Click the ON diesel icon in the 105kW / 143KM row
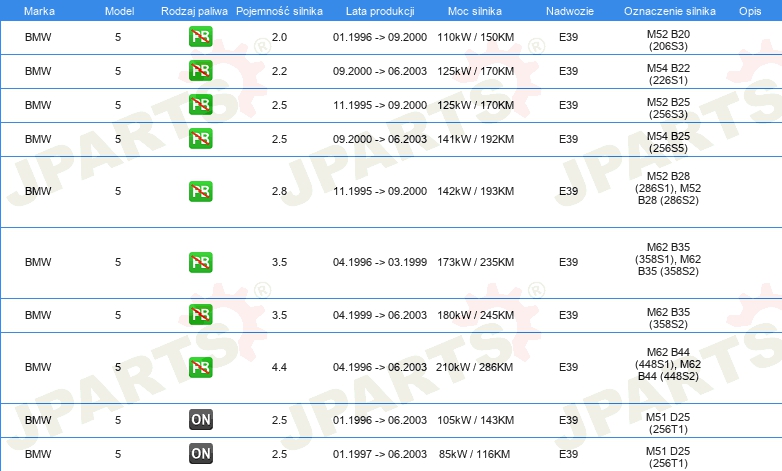 coord(200,420)
